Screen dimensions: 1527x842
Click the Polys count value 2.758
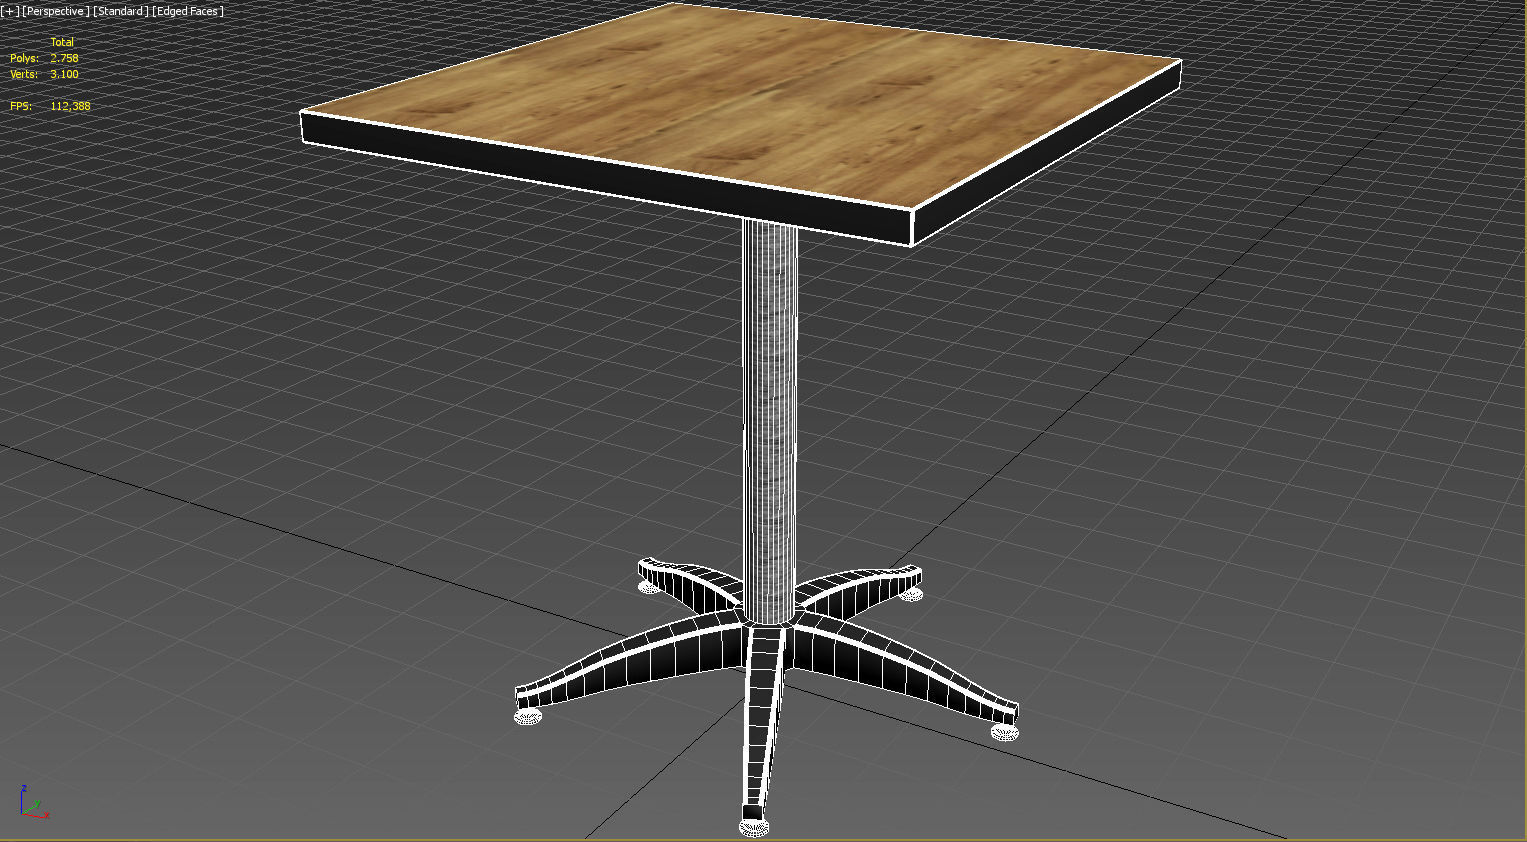64,58
